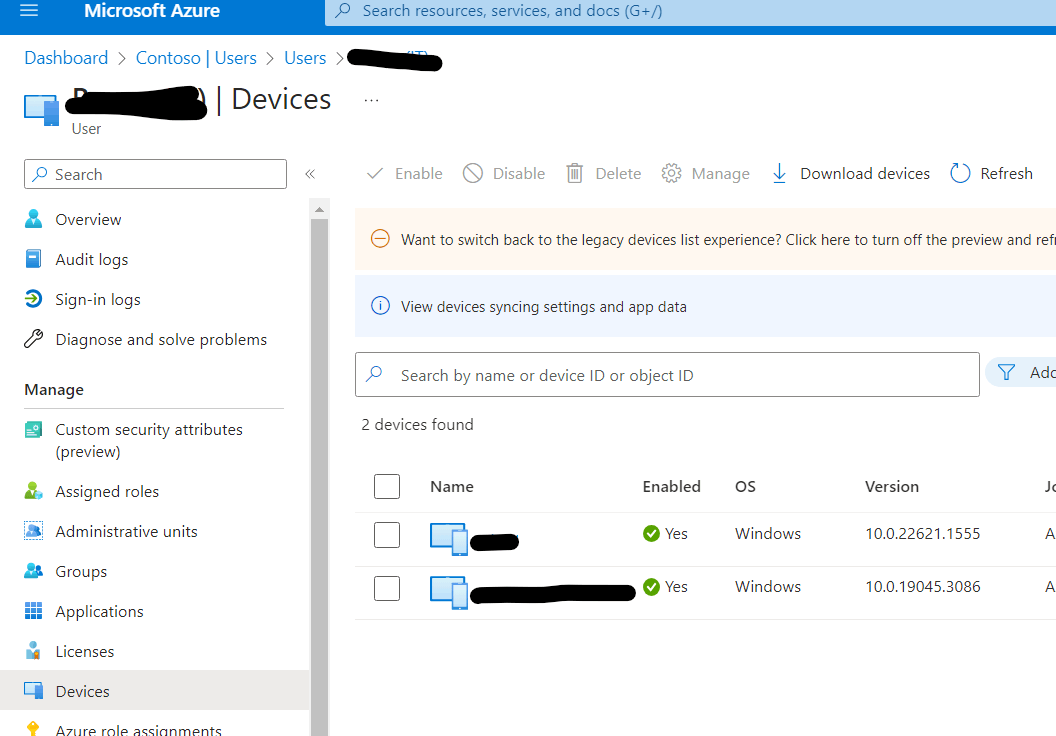Focus the global search resources box

click(690, 11)
